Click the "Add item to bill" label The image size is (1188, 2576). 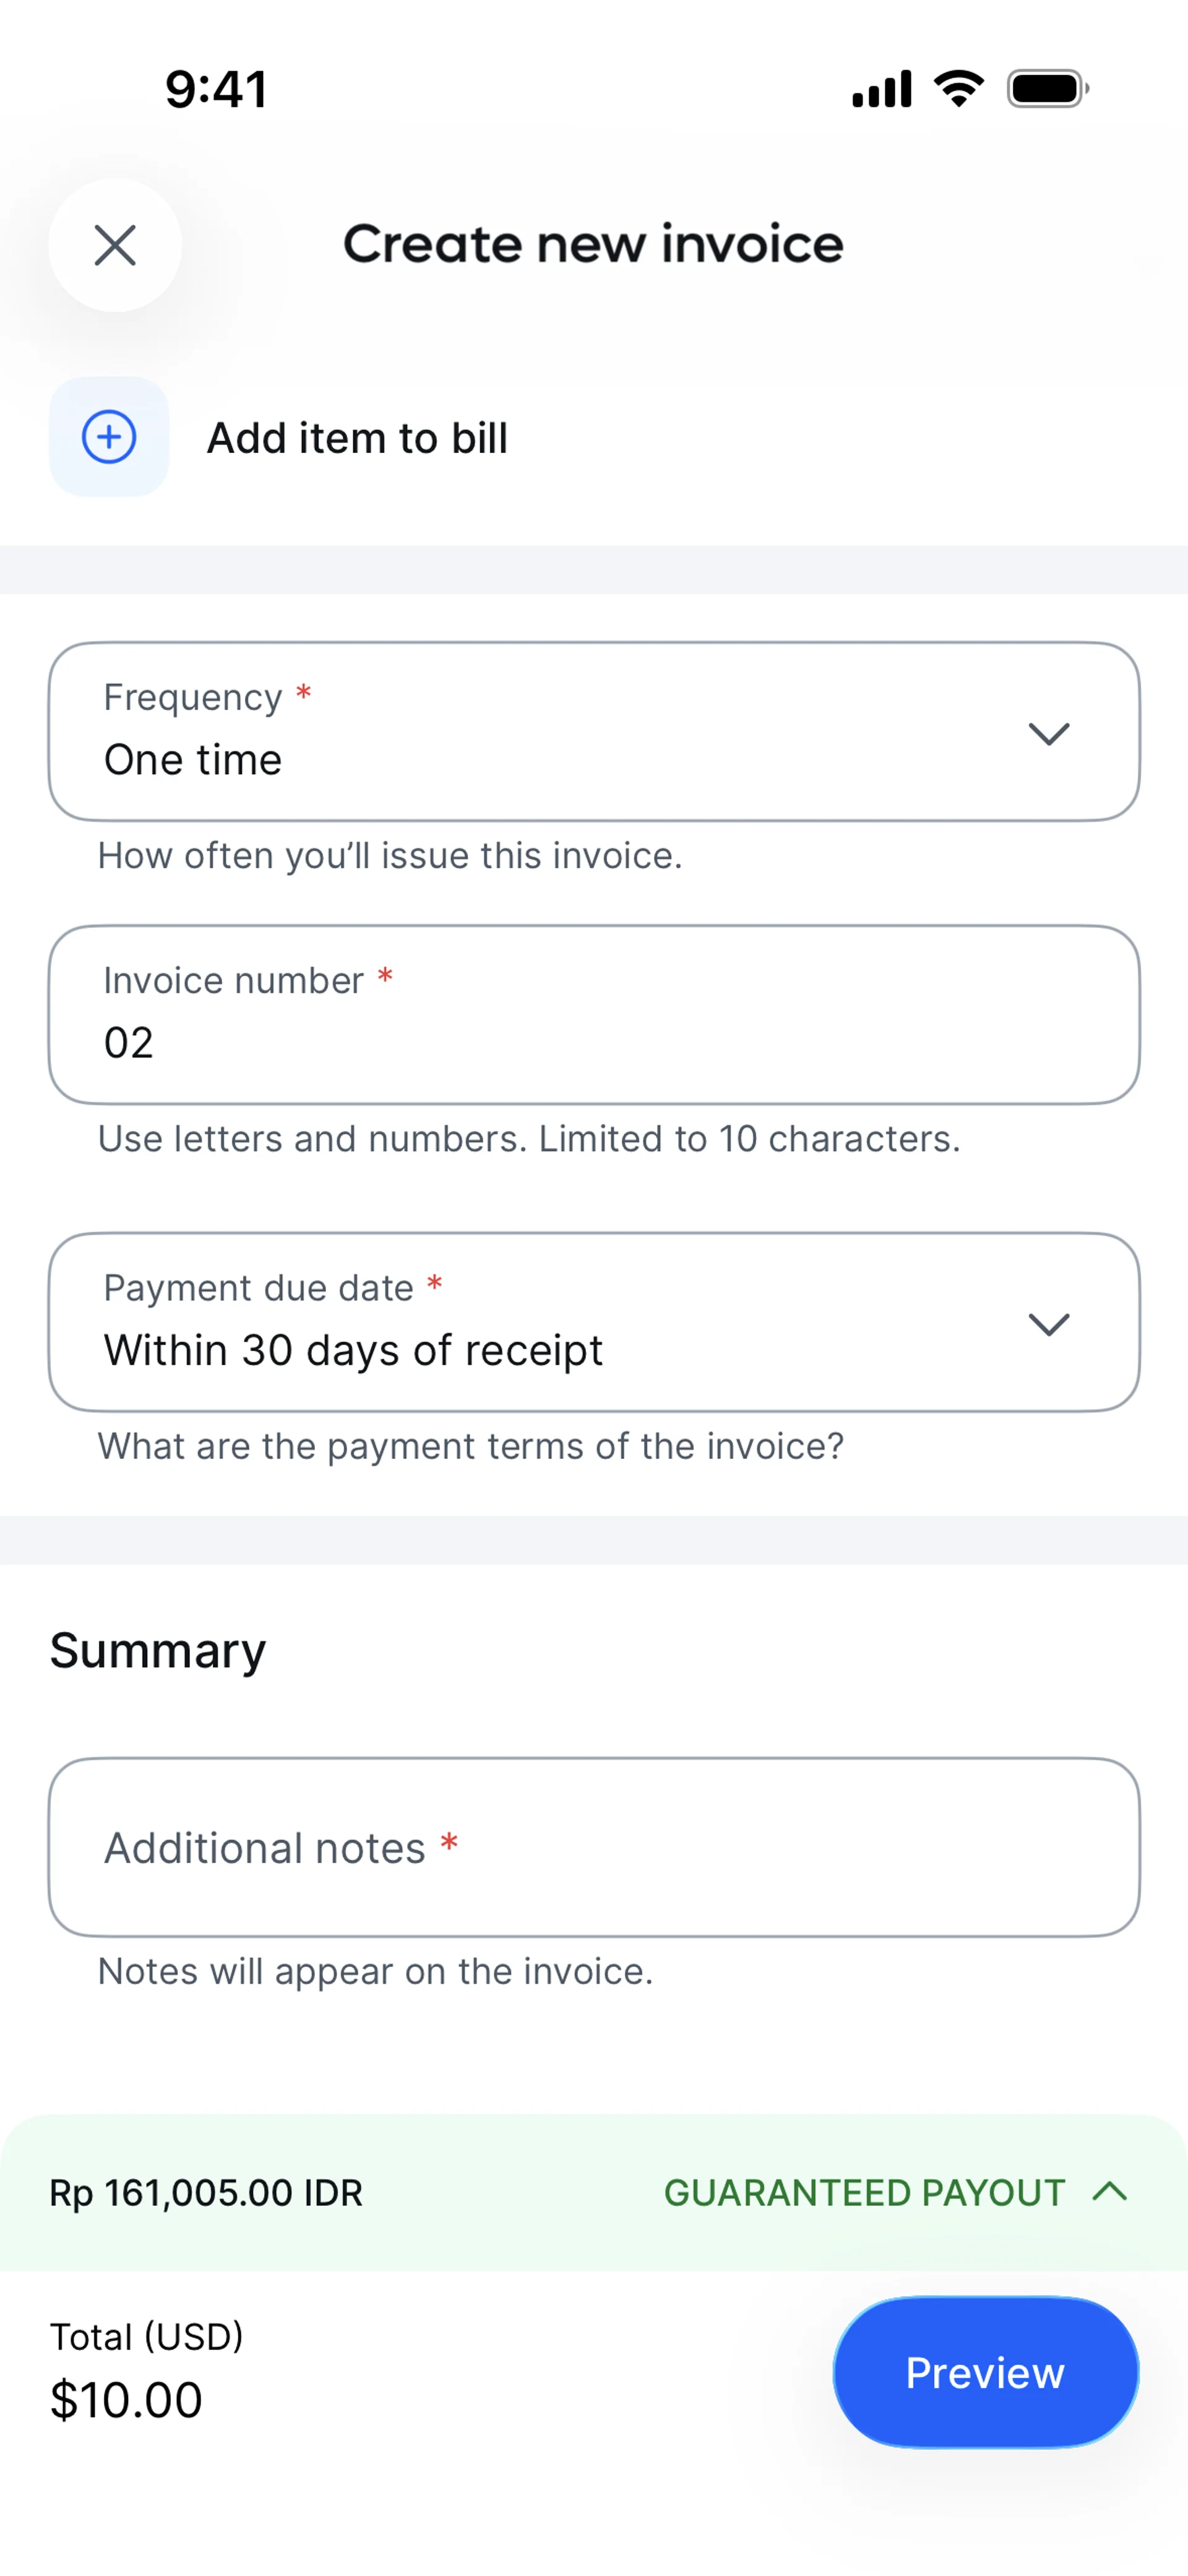tap(357, 438)
